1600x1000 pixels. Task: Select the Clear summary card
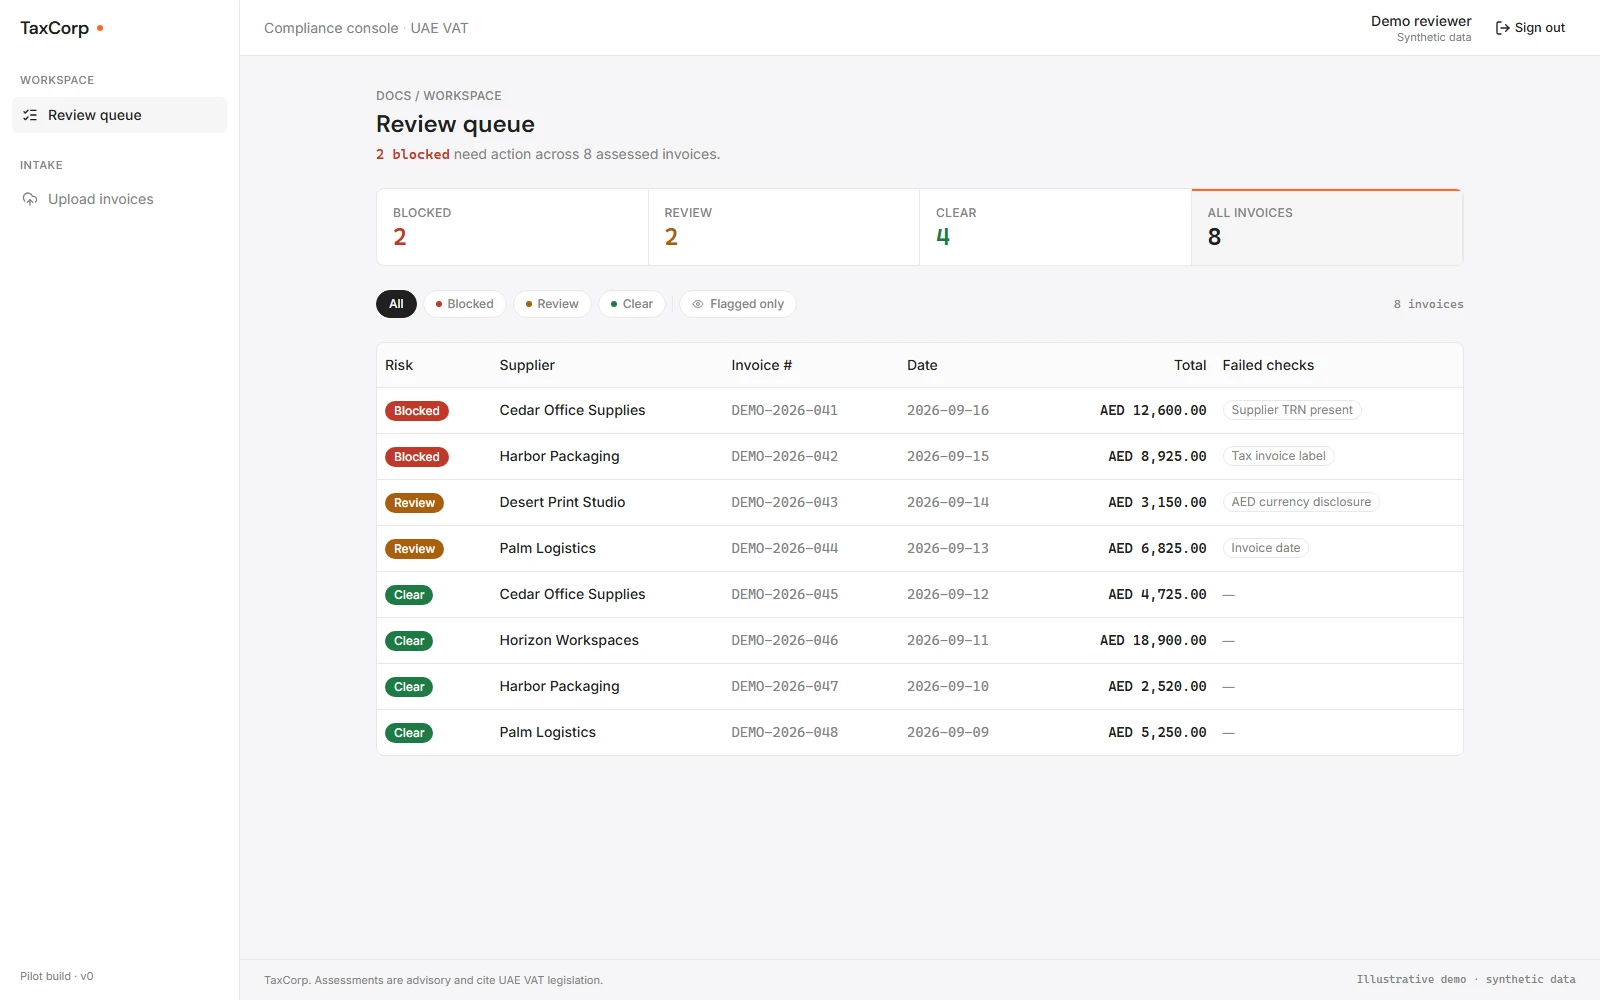[x=1055, y=227]
